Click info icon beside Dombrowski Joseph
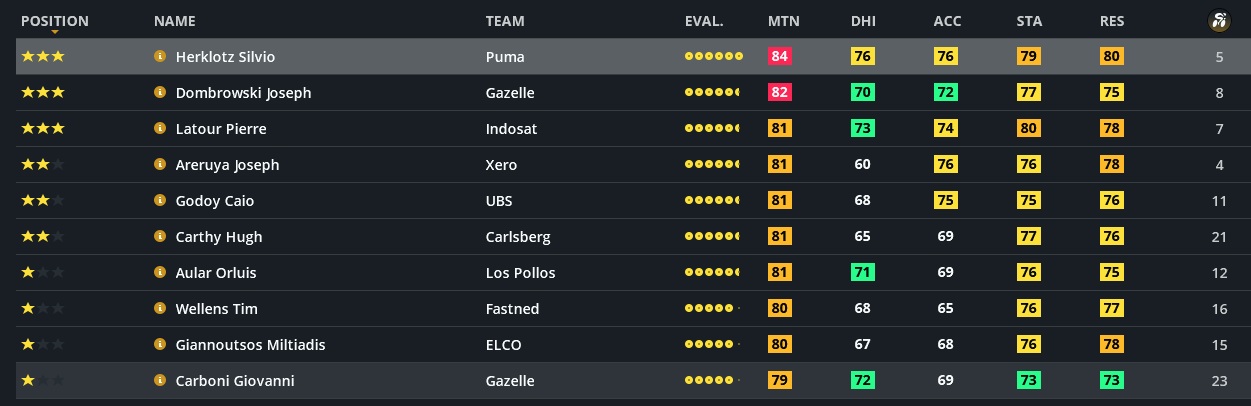The width and height of the screenshot is (1251, 406). [159, 93]
